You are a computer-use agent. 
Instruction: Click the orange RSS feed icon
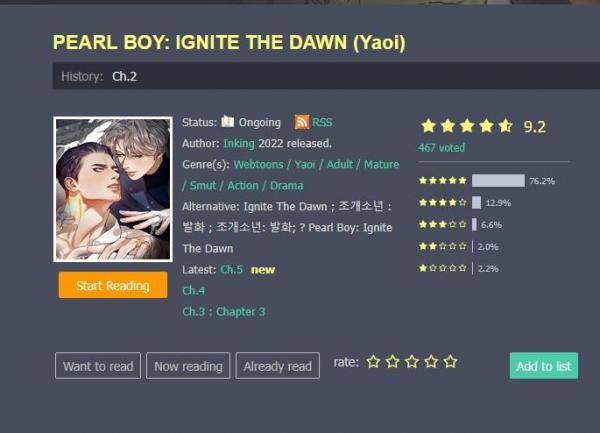click(x=302, y=122)
